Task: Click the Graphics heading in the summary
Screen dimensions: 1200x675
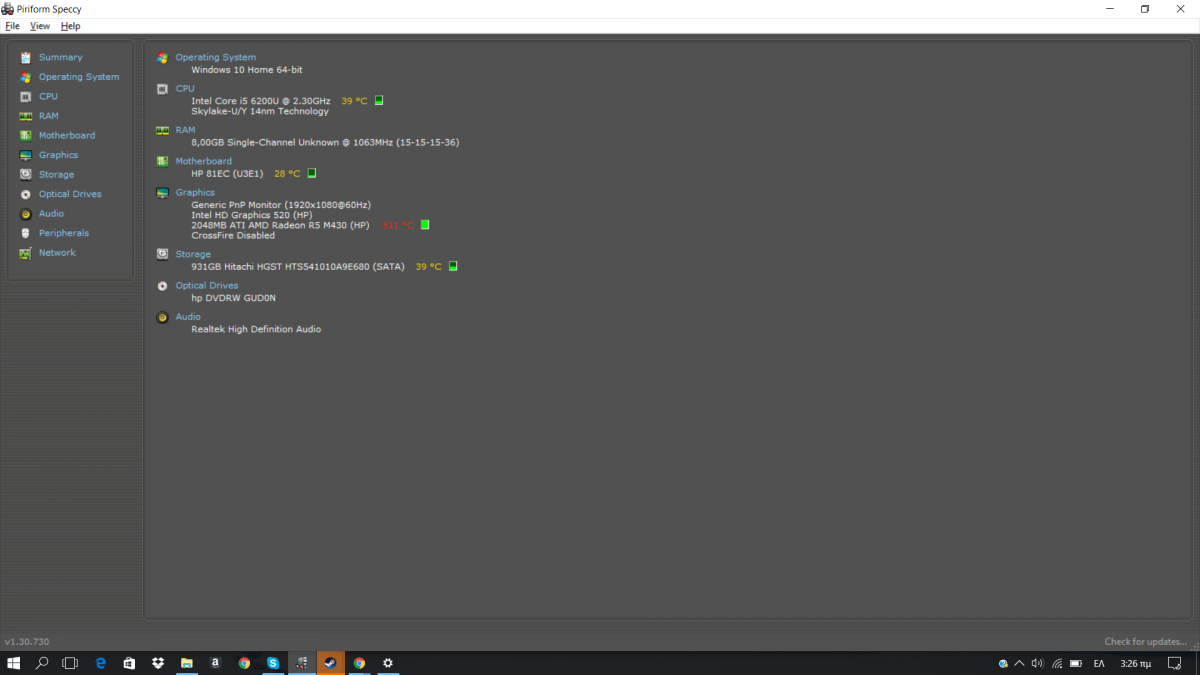Action: pos(195,192)
